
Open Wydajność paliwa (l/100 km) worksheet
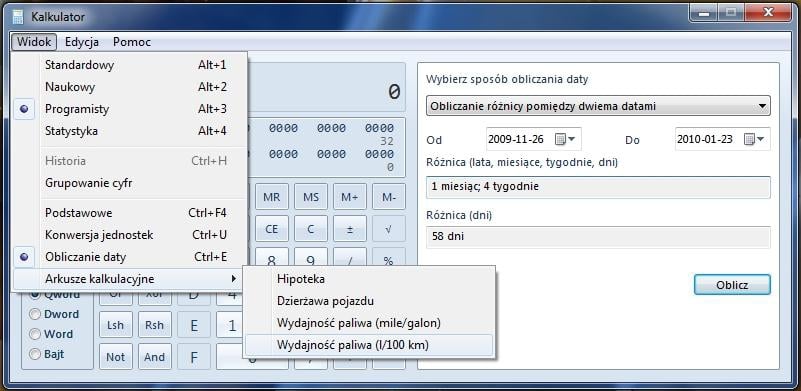click(369, 345)
